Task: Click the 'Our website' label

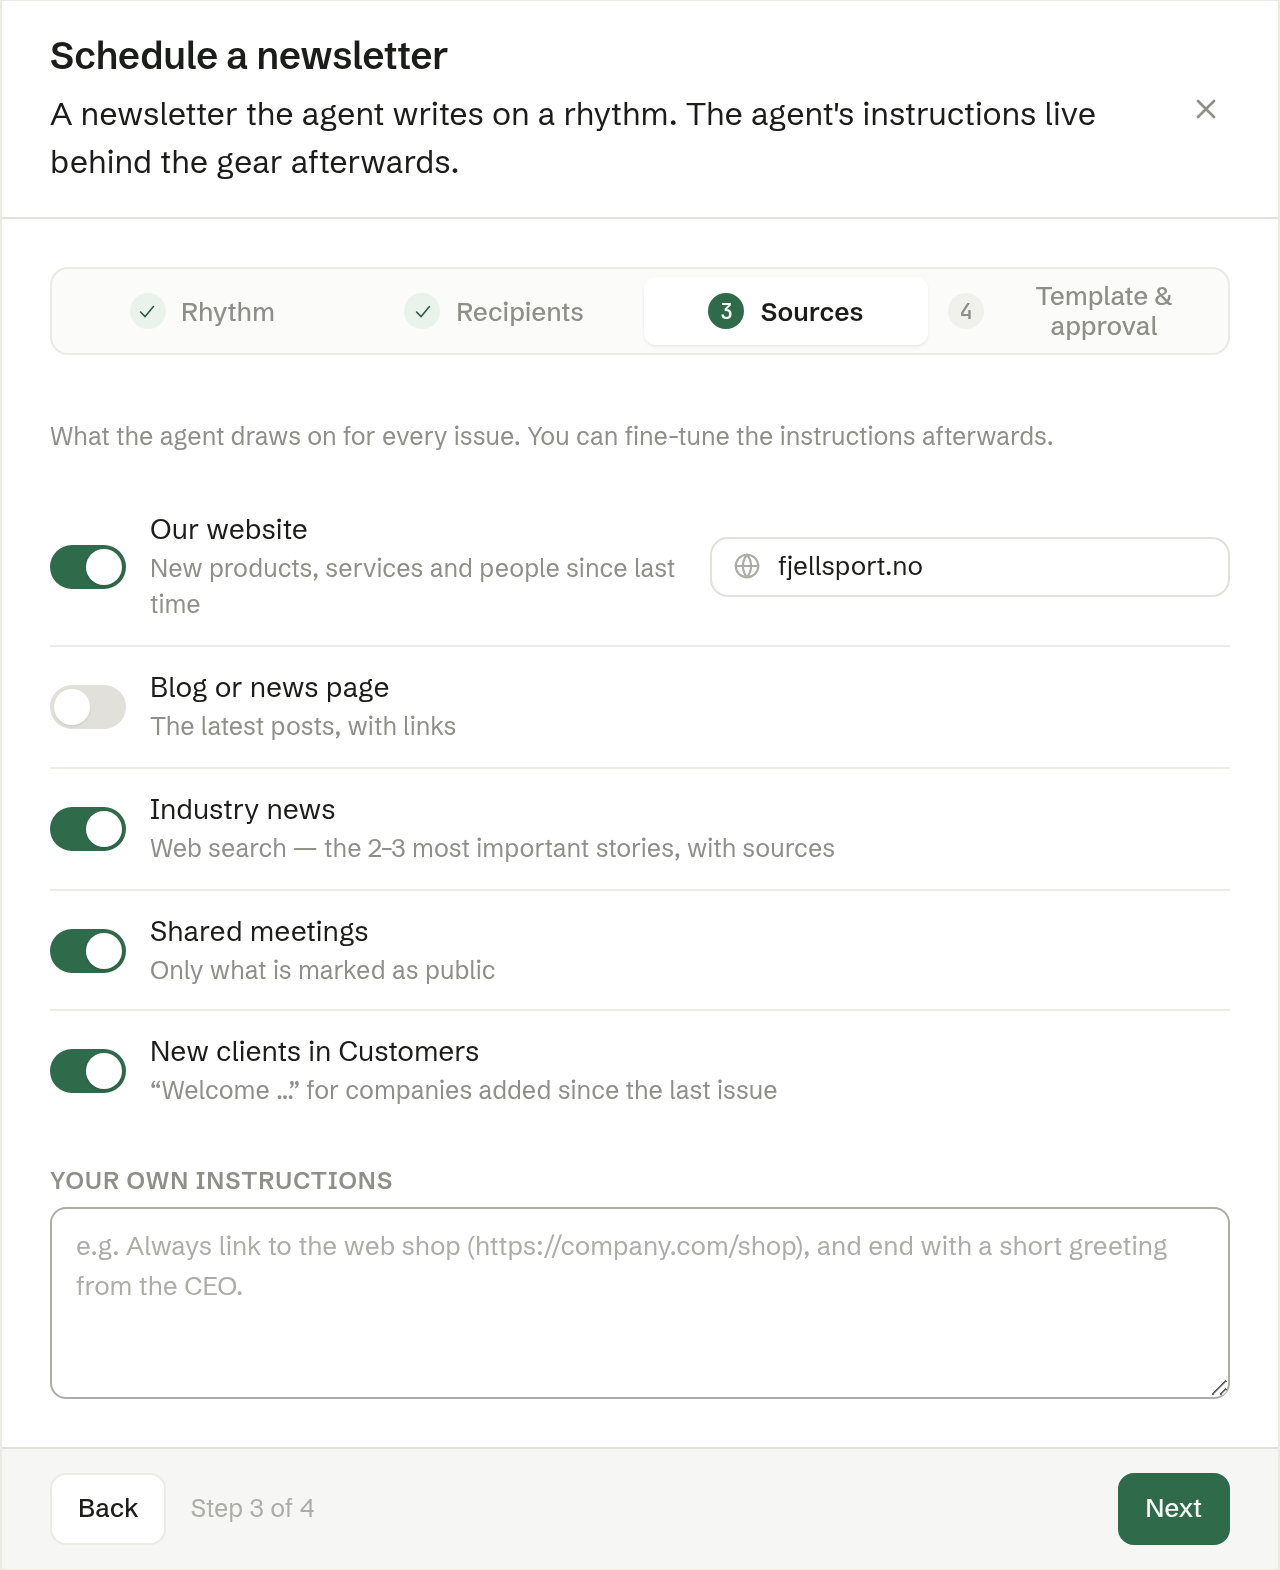Action: point(229,529)
